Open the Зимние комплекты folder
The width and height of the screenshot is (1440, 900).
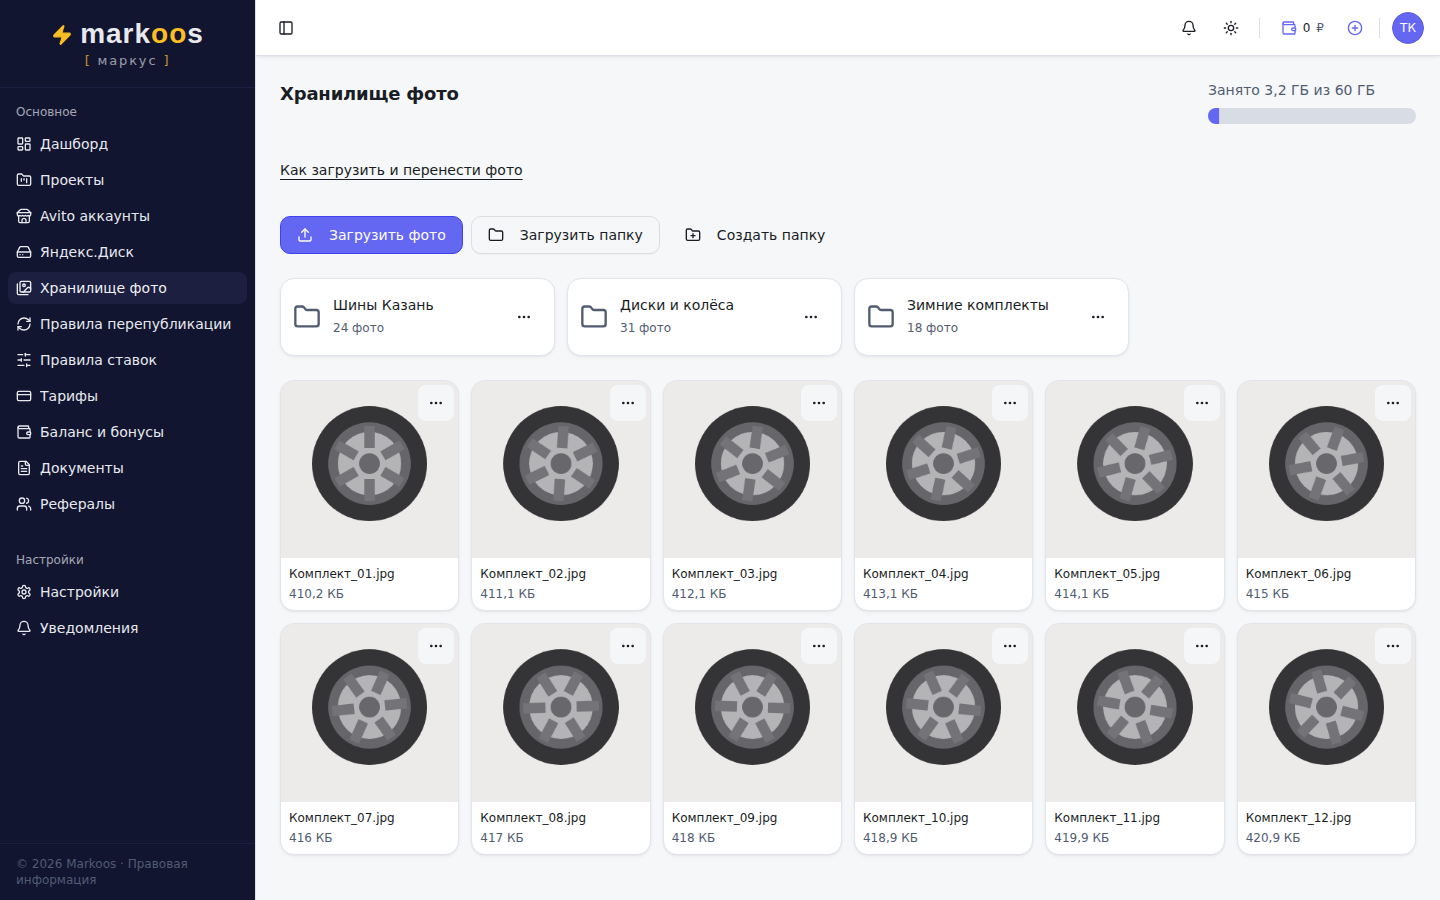(x=991, y=317)
